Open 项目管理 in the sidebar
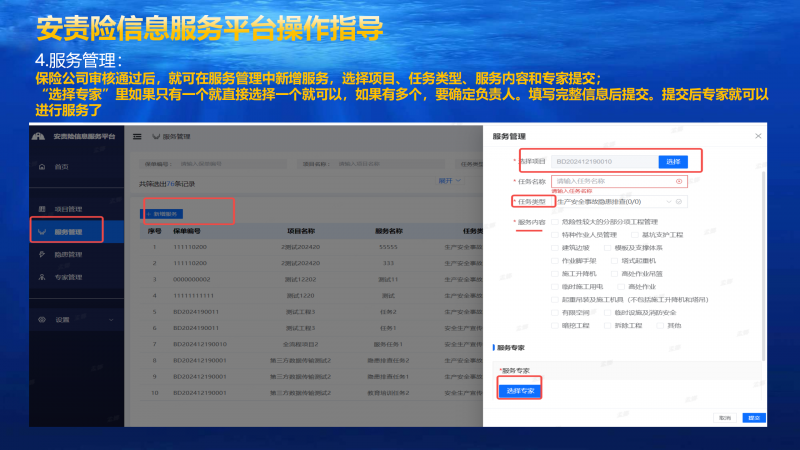The width and height of the screenshot is (800, 450). 68,209
